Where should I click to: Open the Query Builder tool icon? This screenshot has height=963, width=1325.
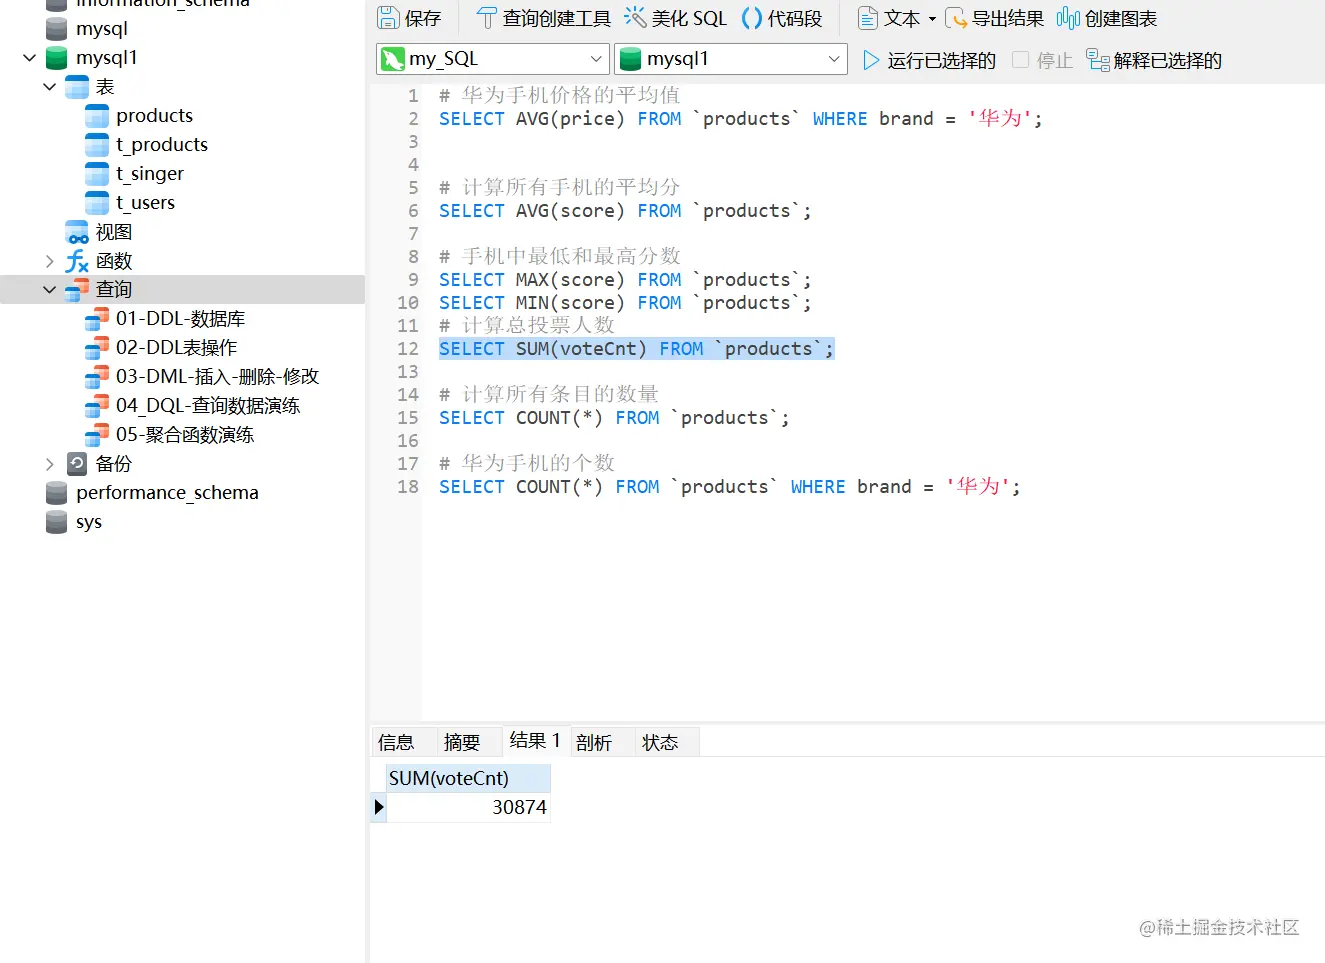coord(486,18)
